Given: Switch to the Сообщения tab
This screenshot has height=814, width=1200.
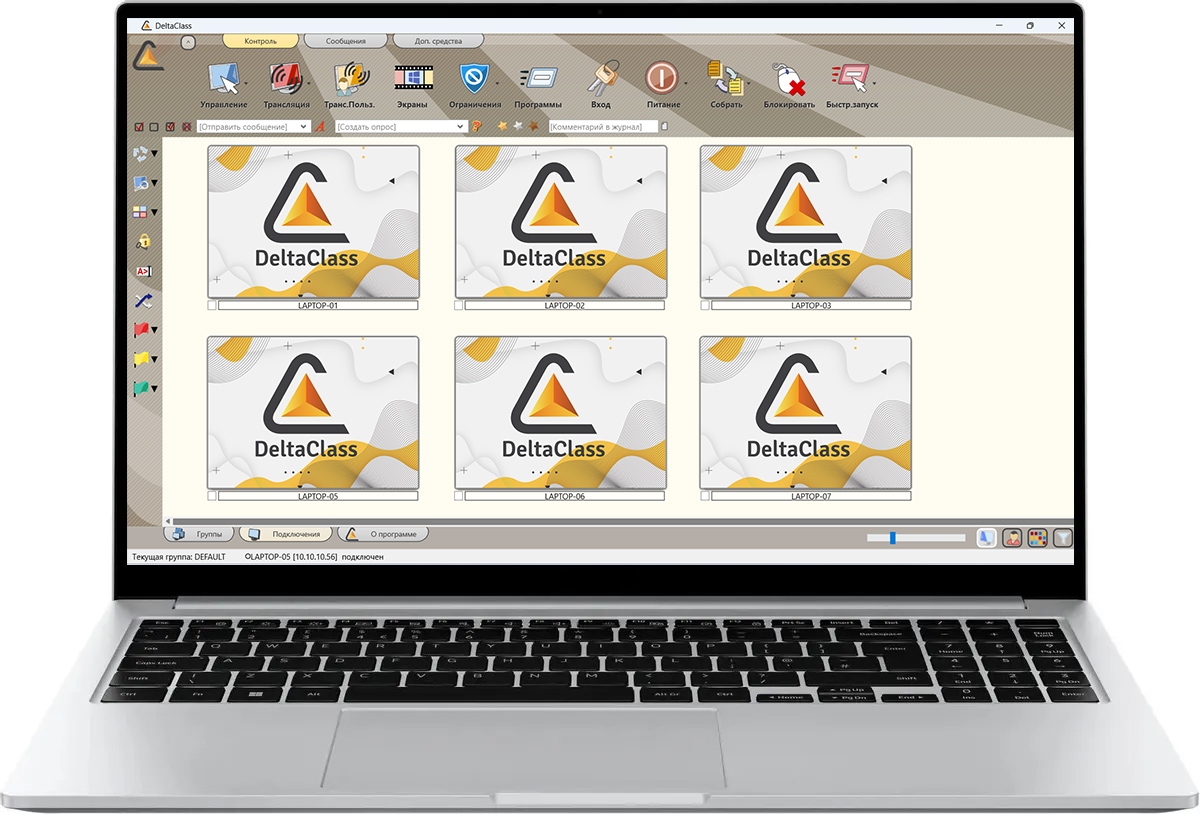Looking at the screenshot, I should [344, 42].
